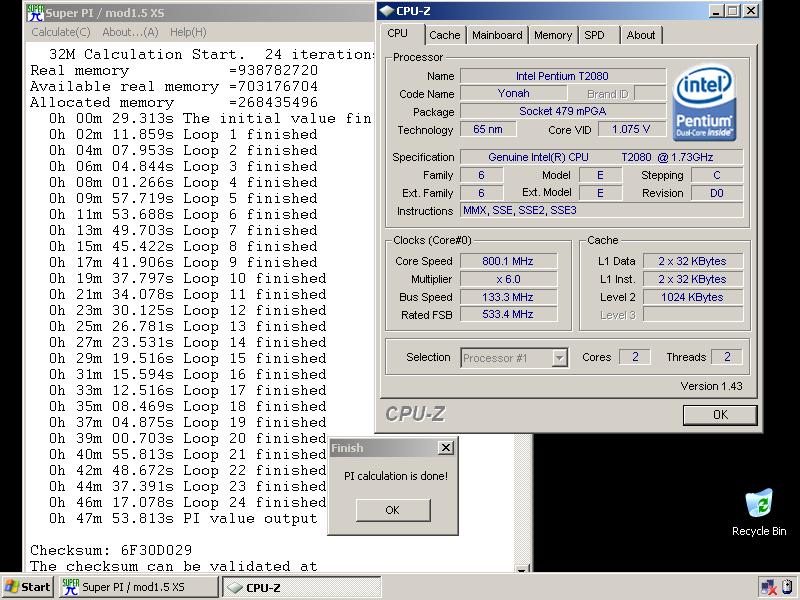Open the Help(H) menu
Image resolution: width=800 pixels, height=600 pixels.
pyautogui.click(x=188, y=32)
